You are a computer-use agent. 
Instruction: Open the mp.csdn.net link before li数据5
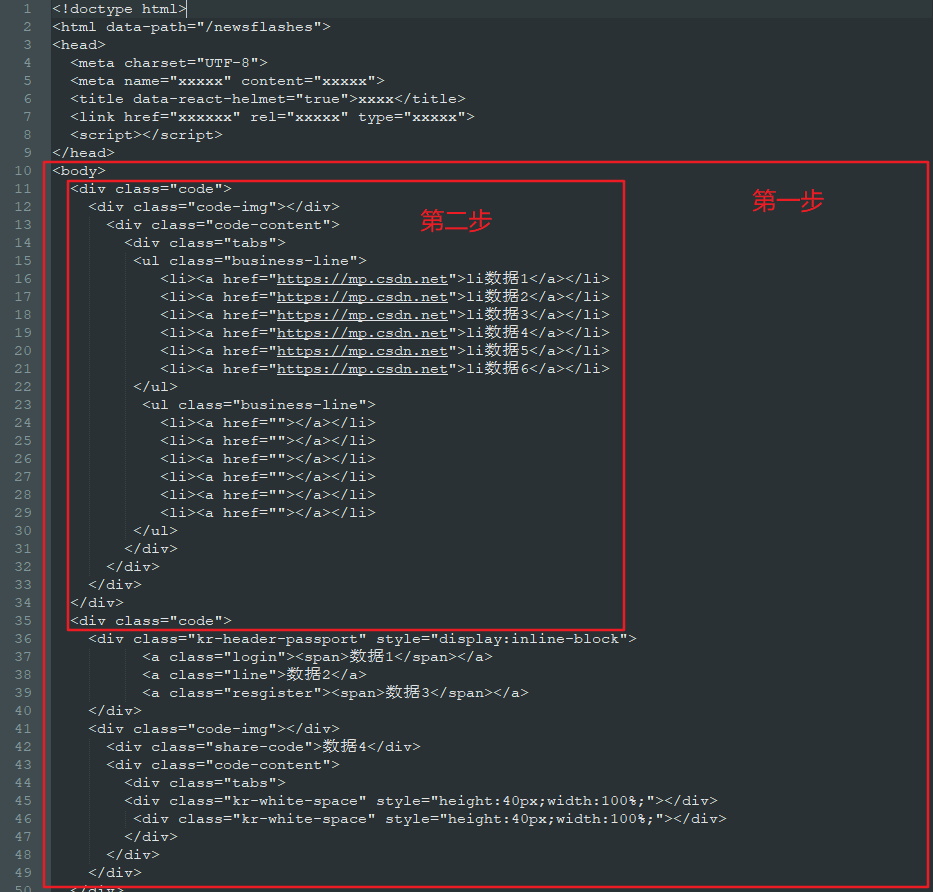pyautogui.click(x=362, y=351)
